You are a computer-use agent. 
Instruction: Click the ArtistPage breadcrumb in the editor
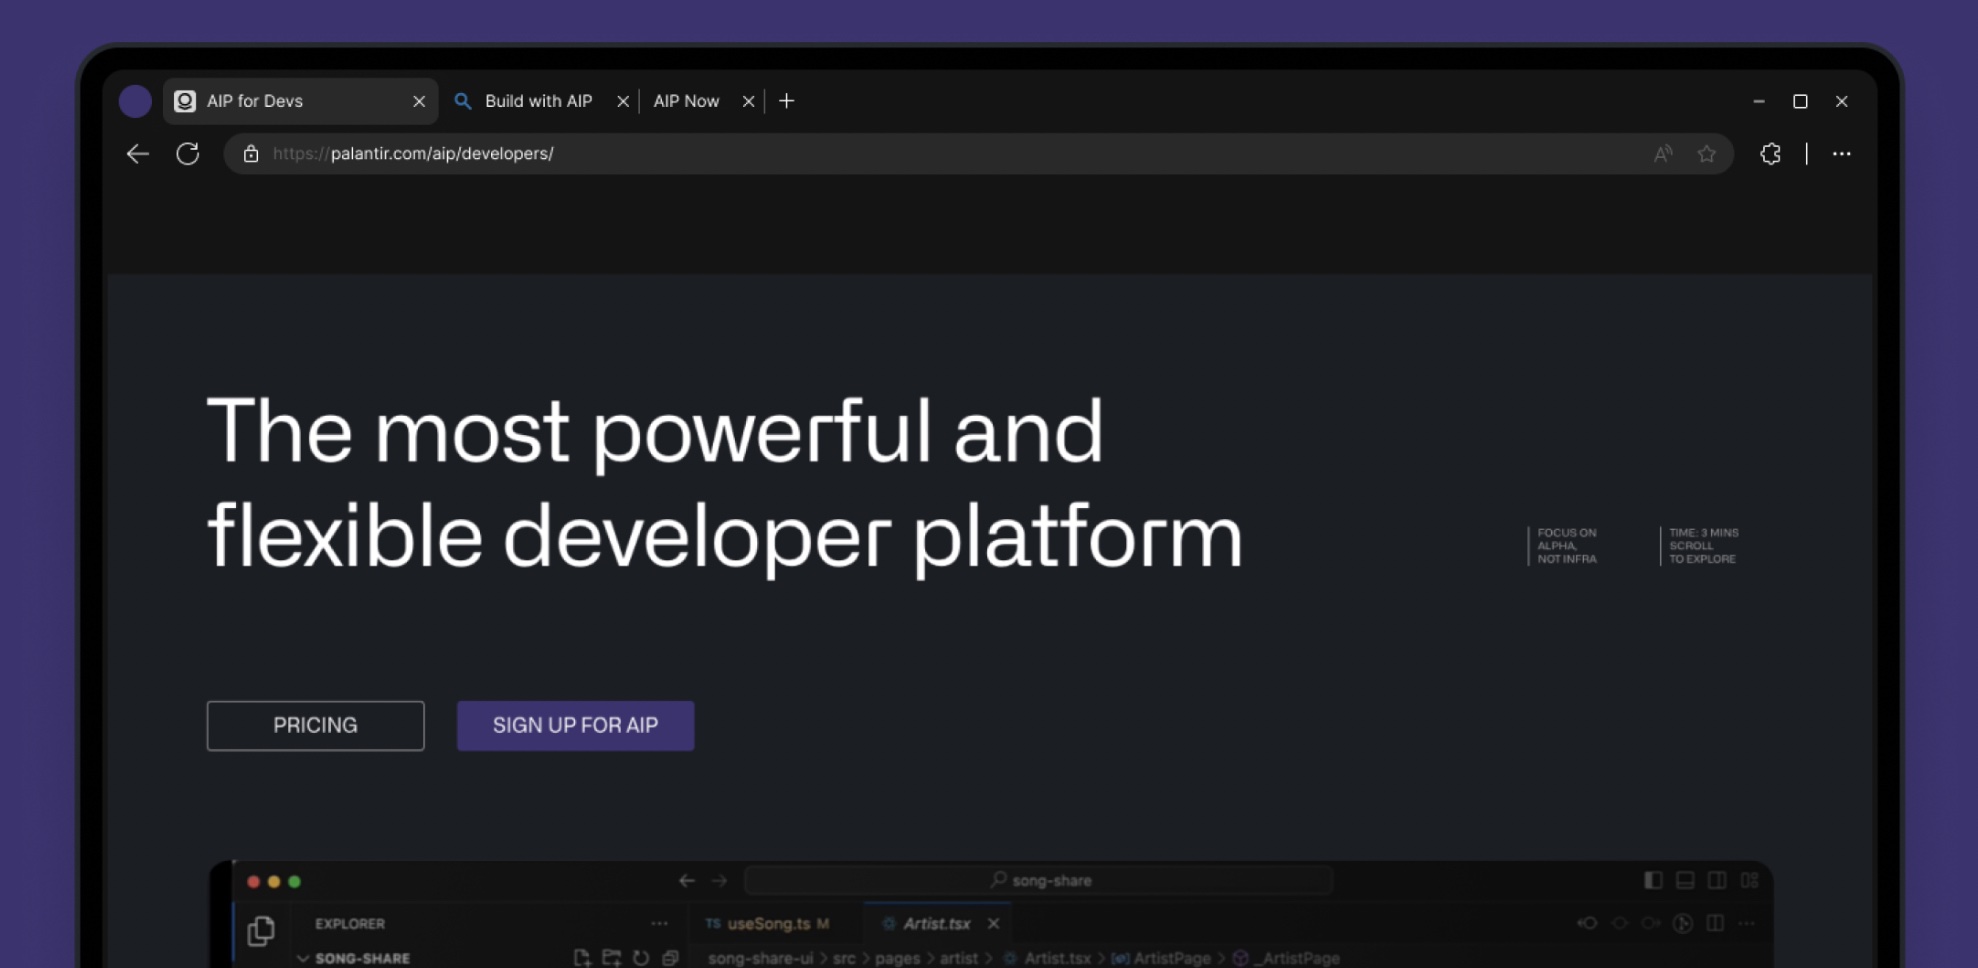(1172, 959)
